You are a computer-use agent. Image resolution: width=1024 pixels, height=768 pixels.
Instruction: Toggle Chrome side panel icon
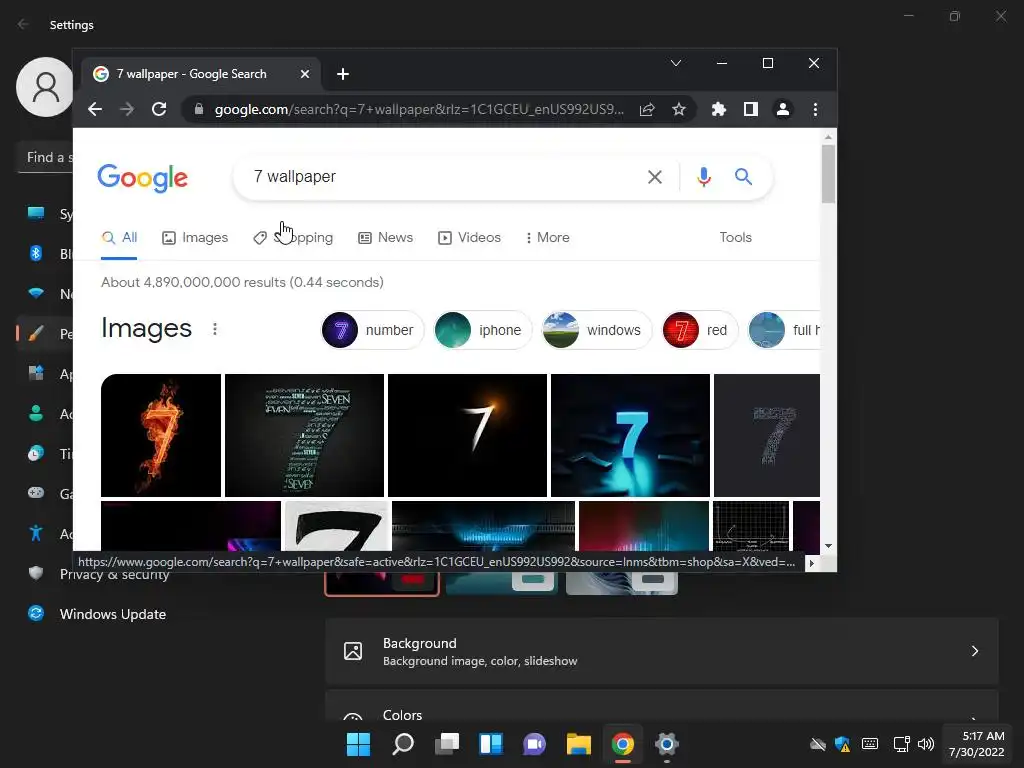(751, 109)
